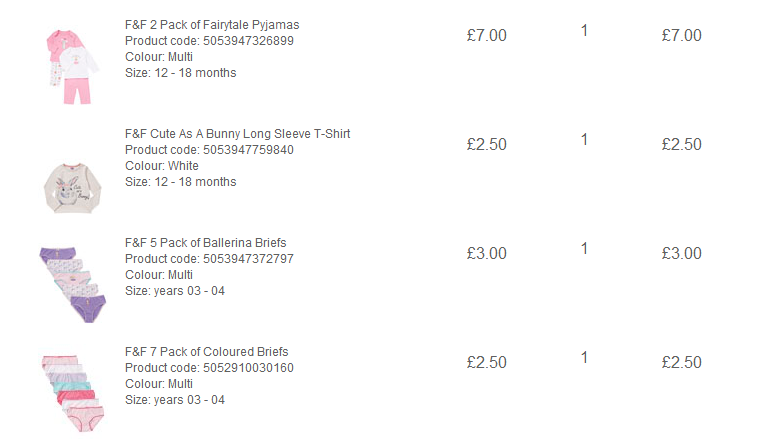Open the Coloured Briefs product image

click(73, 393)
